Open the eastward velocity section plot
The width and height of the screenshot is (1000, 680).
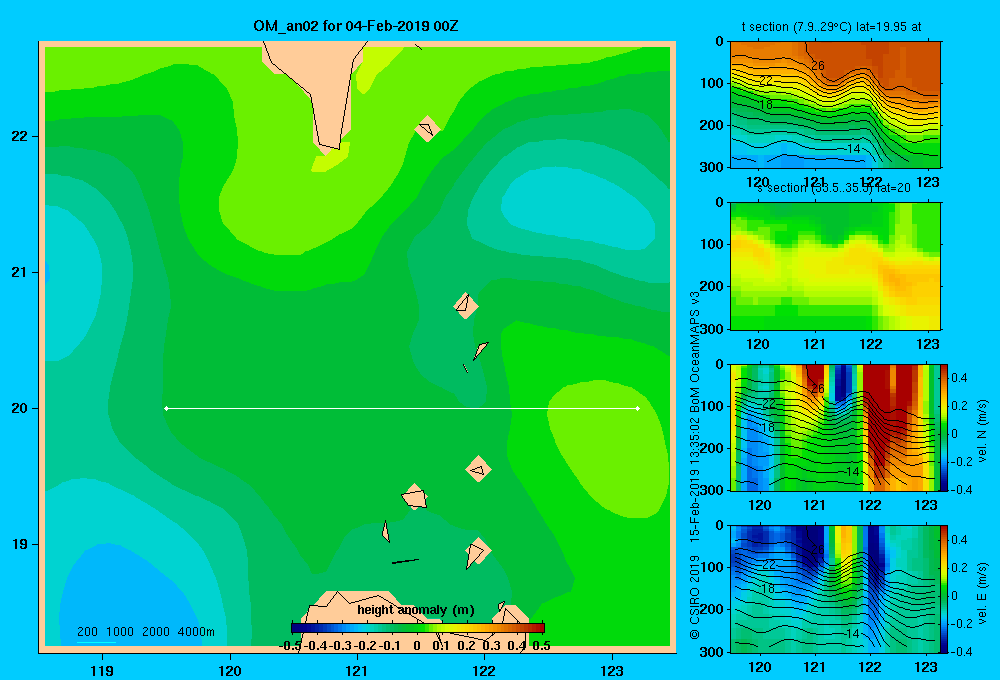[835, 589]
